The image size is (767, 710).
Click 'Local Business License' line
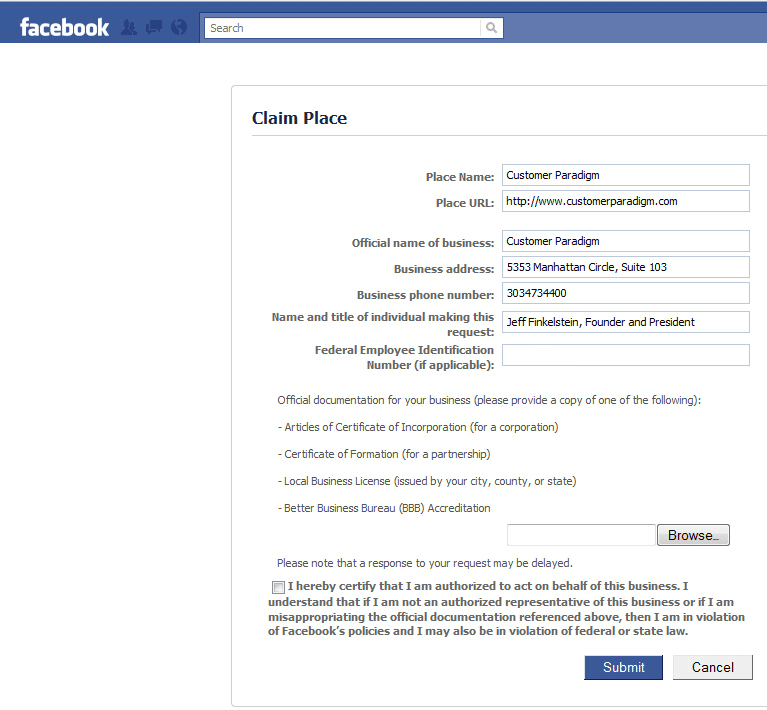click(427, 481)
